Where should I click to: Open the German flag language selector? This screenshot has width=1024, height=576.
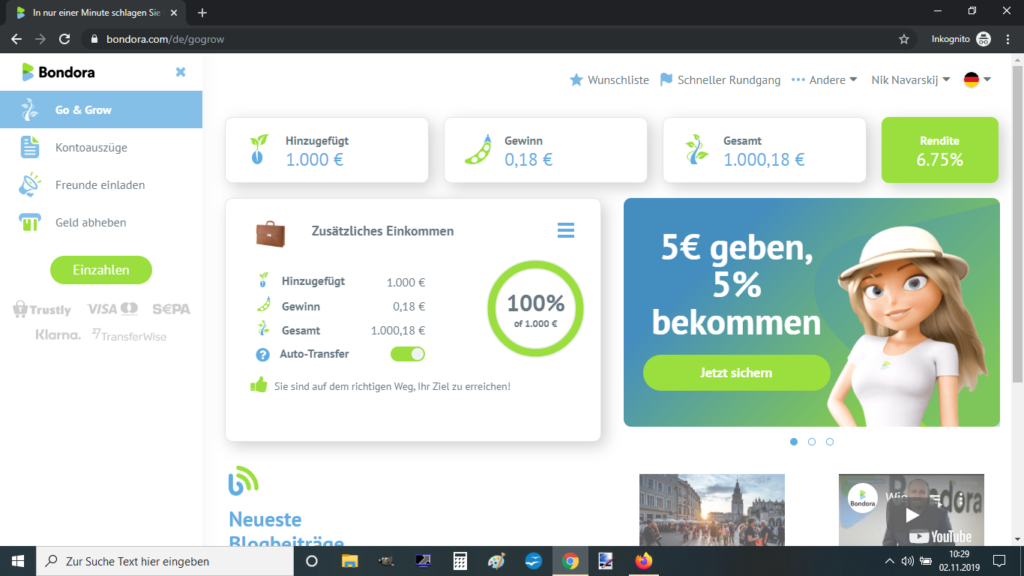(977, 80)
